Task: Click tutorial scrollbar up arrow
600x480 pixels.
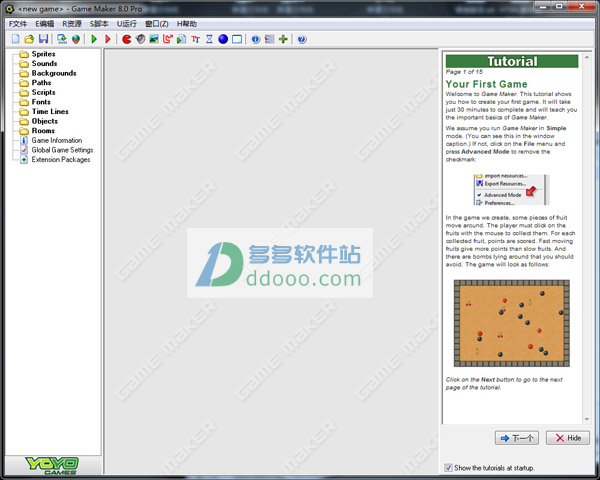Action: pos(587,57)
